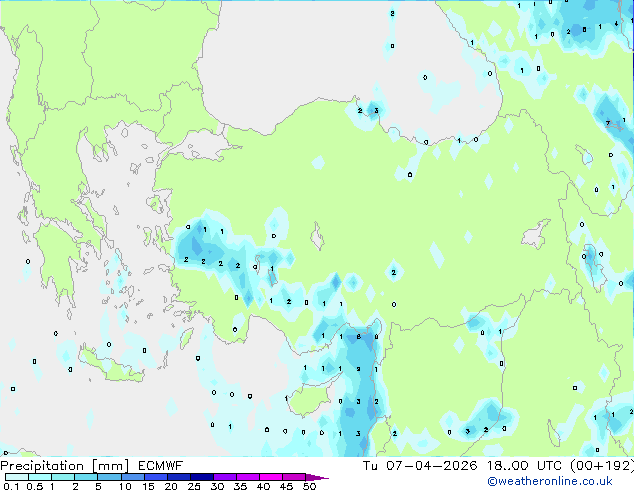Click the 0.1 to 0.5 mm legend swatch

17,477
